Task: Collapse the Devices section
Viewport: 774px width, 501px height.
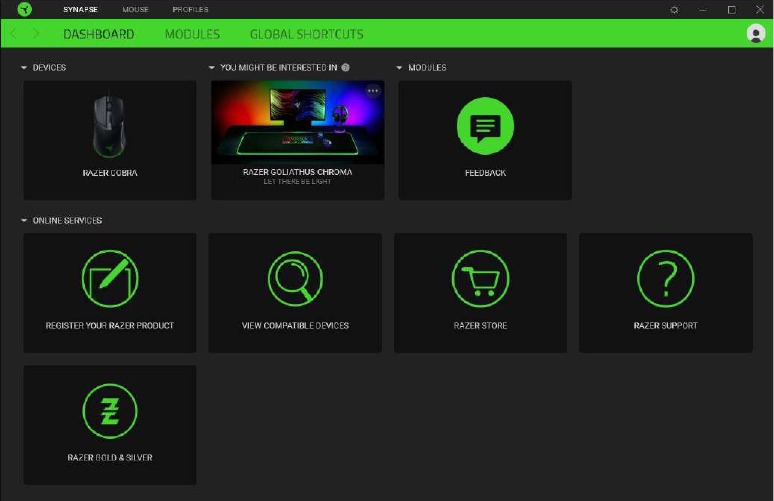Action: 24,68
